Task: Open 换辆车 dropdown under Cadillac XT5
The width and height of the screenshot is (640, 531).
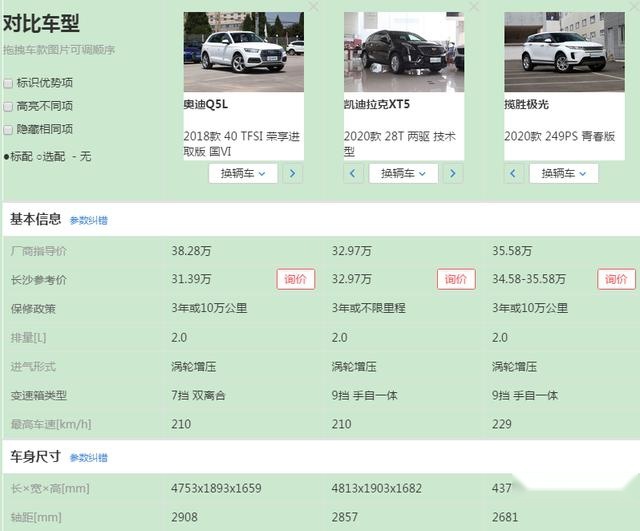Action: pyautogui.click(x=404, y=173)
